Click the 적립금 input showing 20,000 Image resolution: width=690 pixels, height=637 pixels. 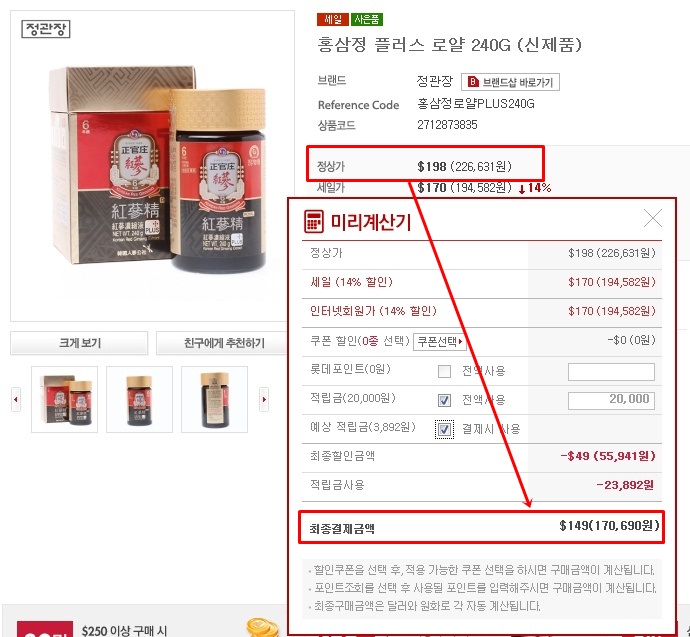pyautogui.click(x=611, y=401)
